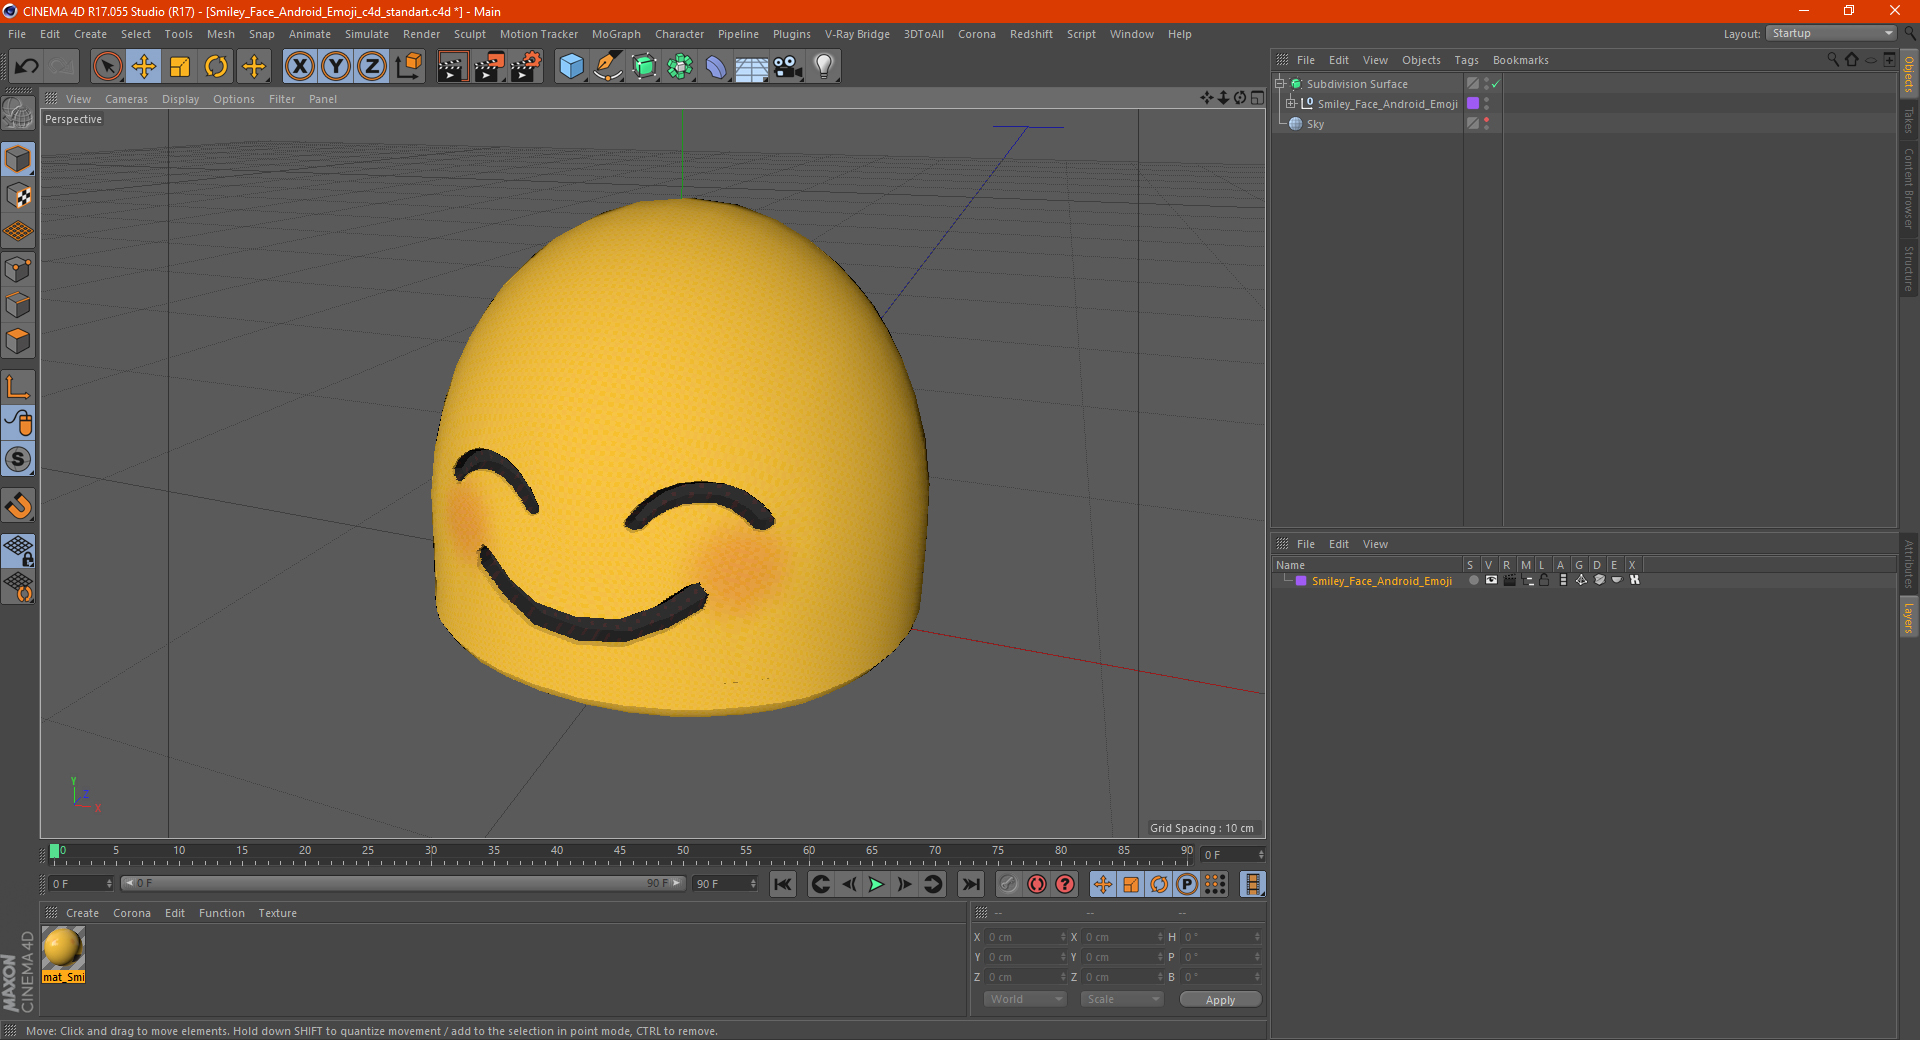Viewport: 1920px width, 1040px height.
Task: Go to the start of animation
Action: click(x=783, y=884)
